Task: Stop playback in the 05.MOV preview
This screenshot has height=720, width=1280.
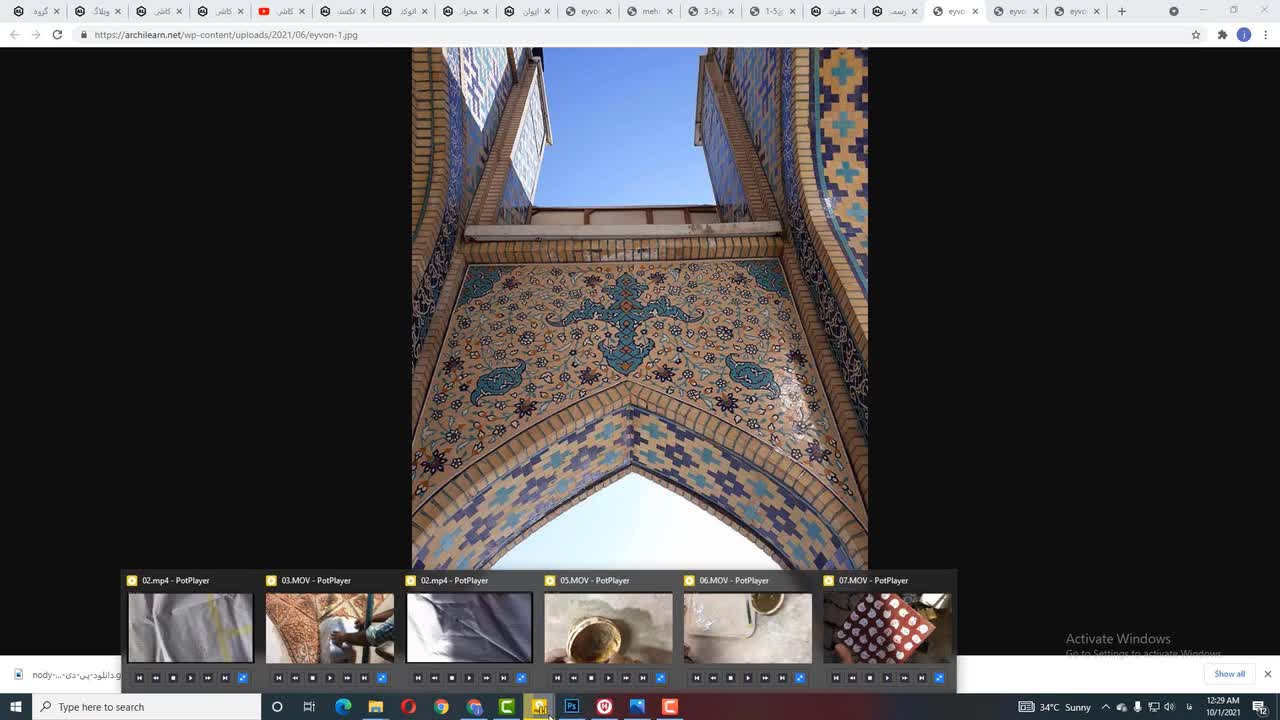Action: (591, 678)
